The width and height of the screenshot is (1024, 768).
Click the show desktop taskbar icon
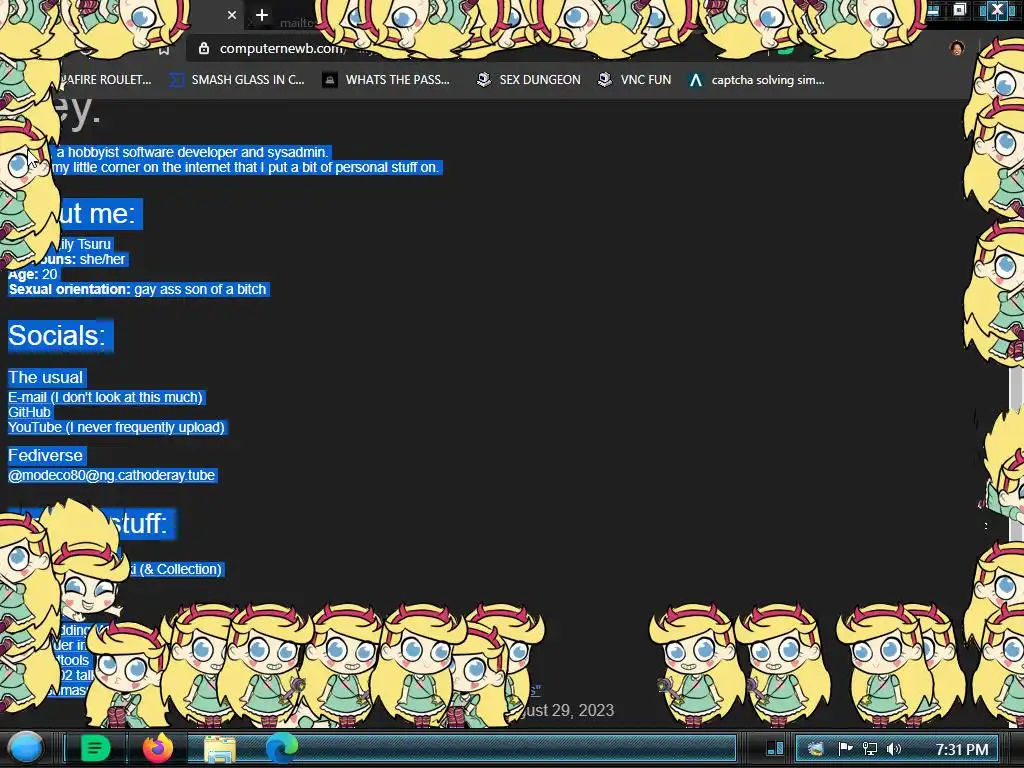(x=775, y=748)
